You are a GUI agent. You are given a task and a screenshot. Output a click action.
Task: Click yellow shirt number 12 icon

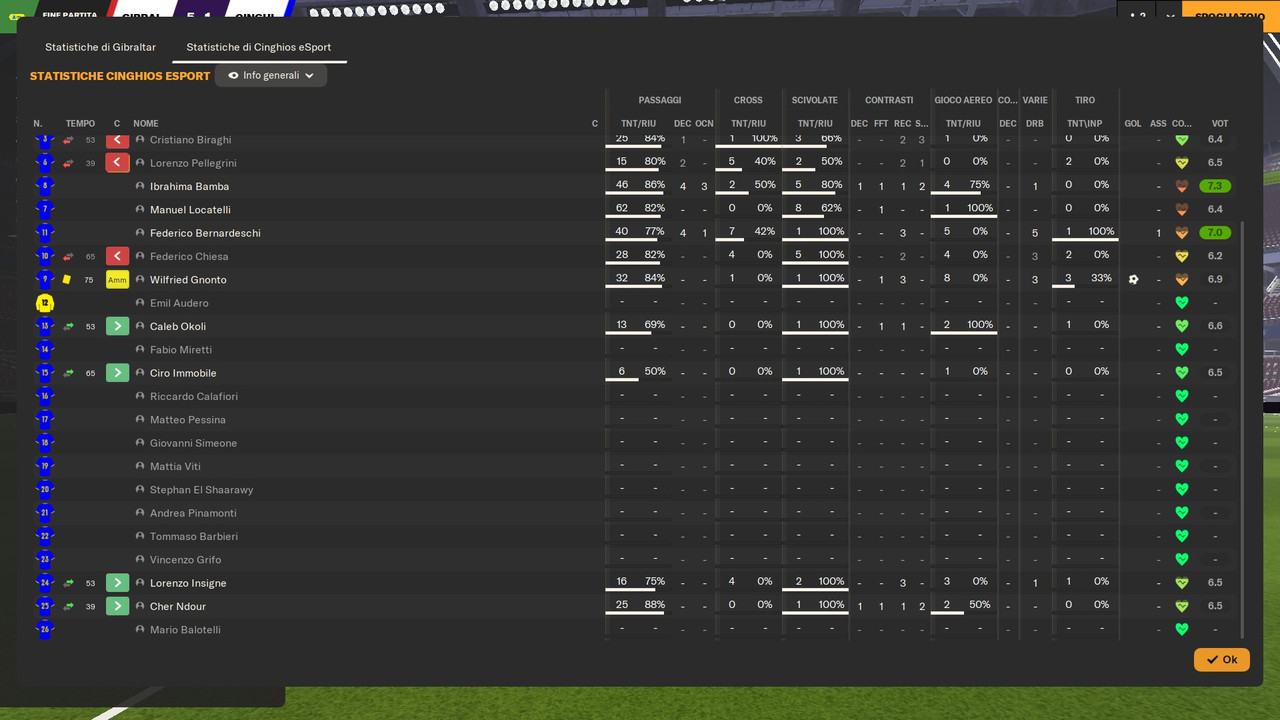(x=44, y=303)
